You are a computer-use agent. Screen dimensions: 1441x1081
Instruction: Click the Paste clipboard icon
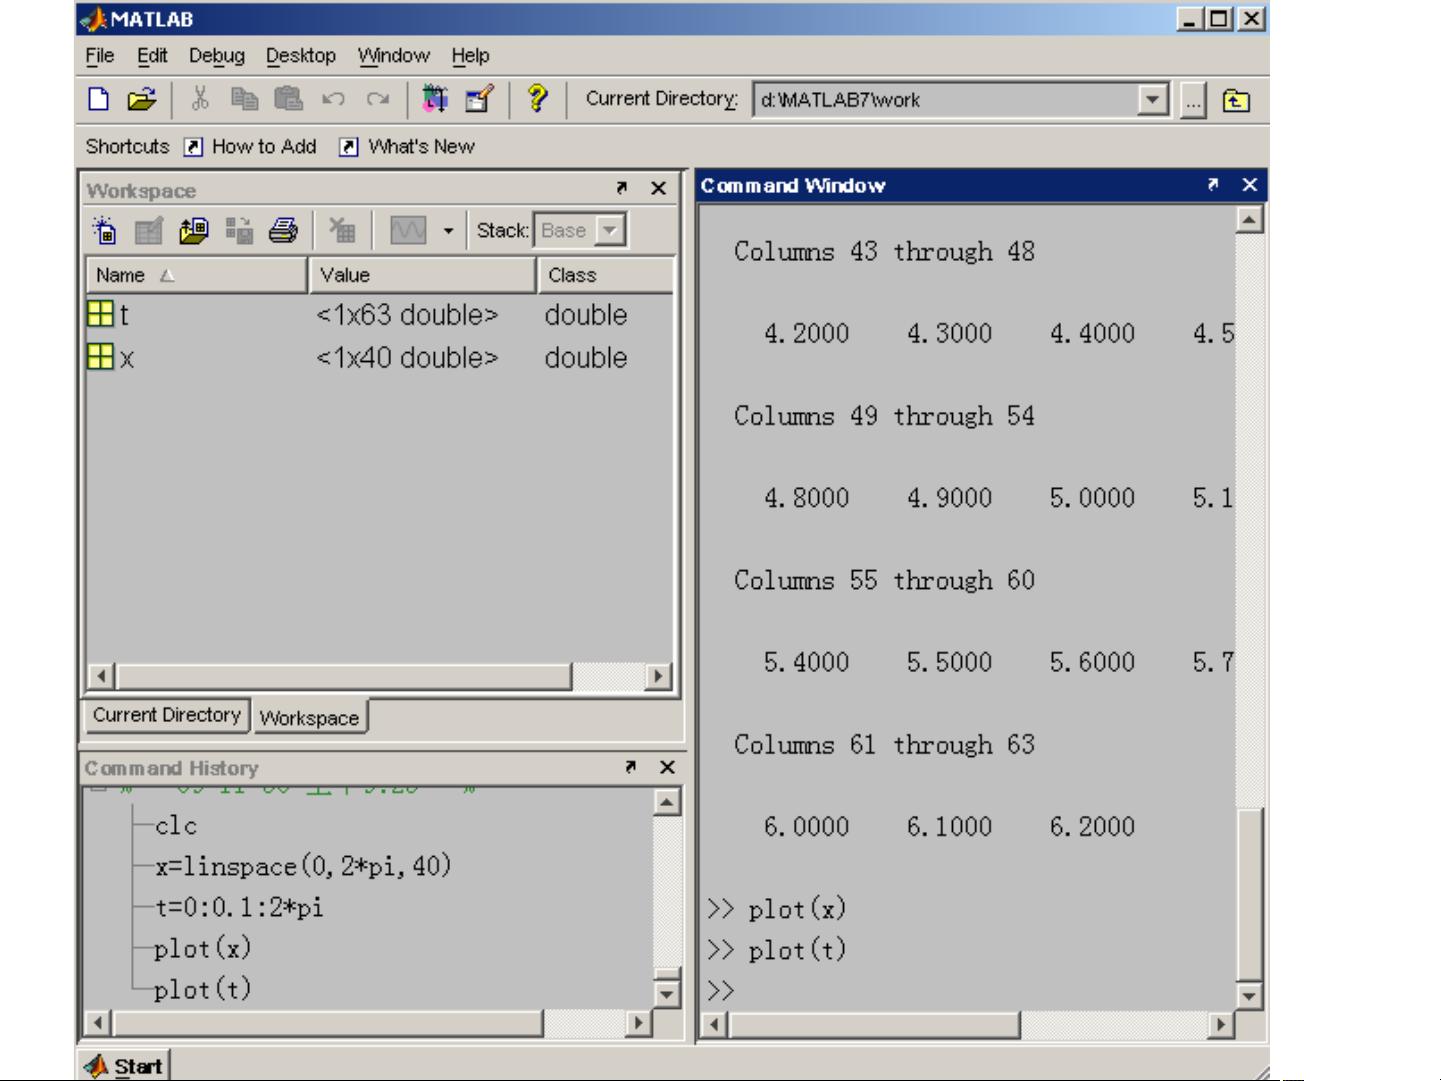click(x=288, y=98)
